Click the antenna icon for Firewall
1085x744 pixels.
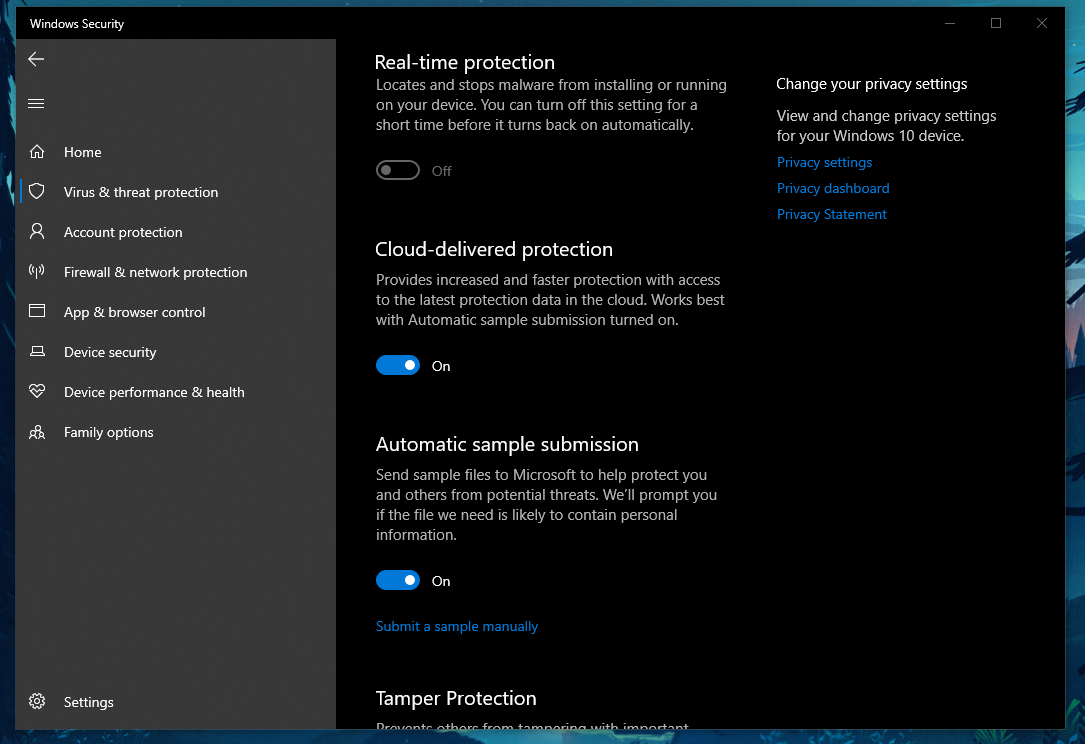click(x=37, y=271)
